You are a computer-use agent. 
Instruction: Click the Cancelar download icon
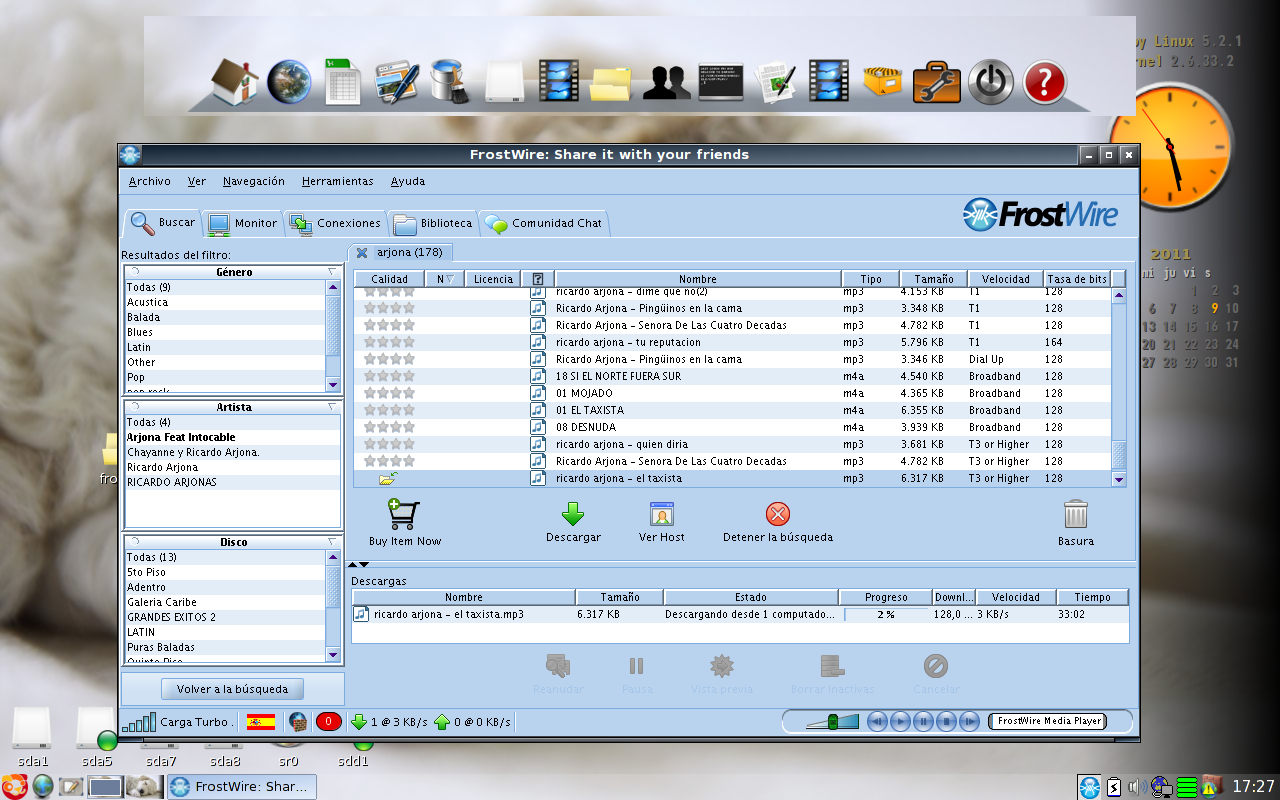click(x=936, y=666)
